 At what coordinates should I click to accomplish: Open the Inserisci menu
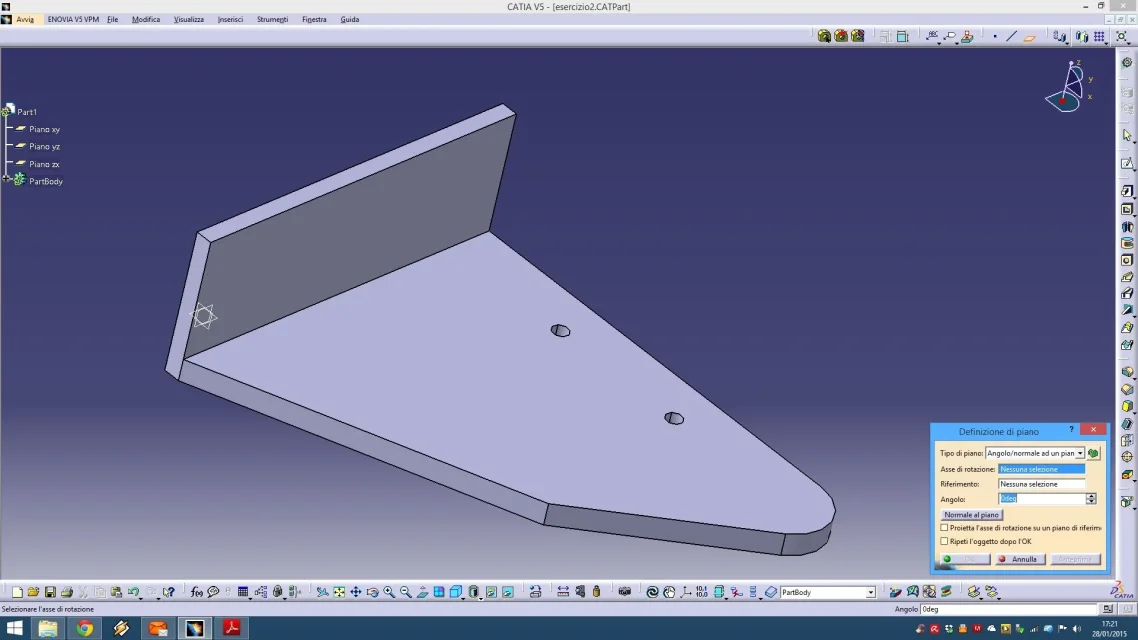point(230,19)
